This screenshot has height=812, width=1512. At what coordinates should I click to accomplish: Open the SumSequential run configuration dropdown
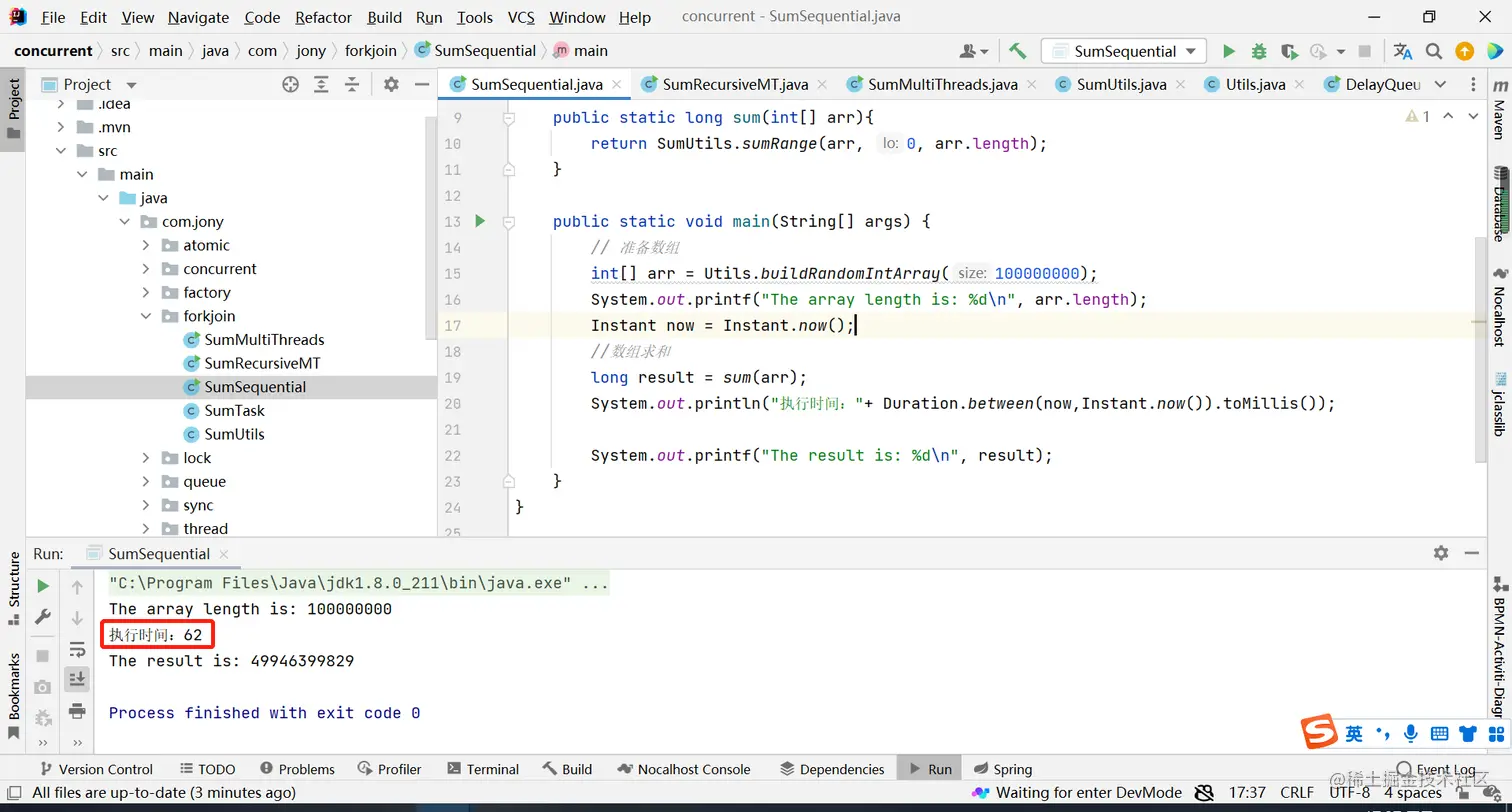pos(1124,51)
